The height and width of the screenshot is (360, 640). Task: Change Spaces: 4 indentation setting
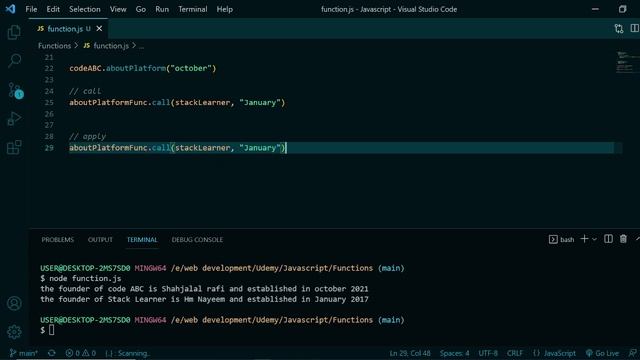(x=454, y=353)
